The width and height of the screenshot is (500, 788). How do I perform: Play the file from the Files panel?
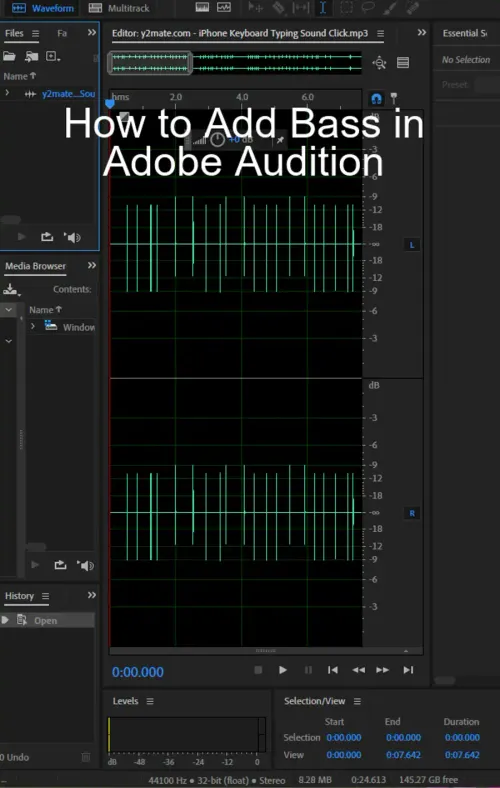coord(22,236)
